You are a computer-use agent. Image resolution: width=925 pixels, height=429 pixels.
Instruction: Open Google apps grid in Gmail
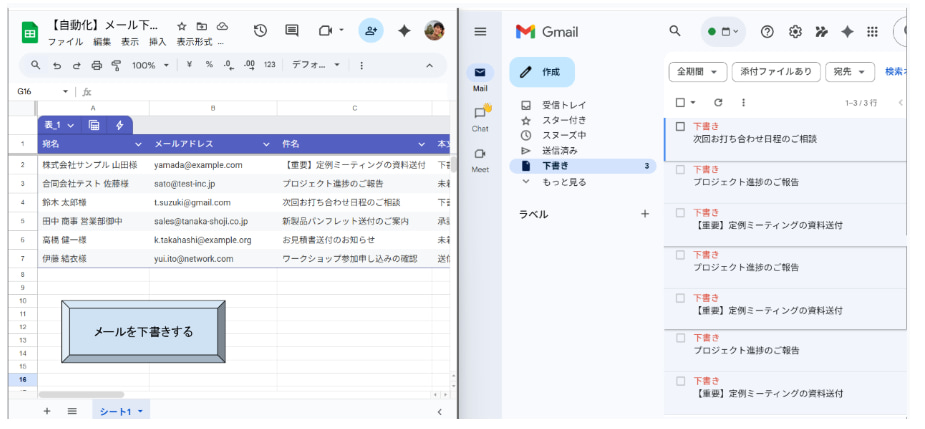[872, 32]
